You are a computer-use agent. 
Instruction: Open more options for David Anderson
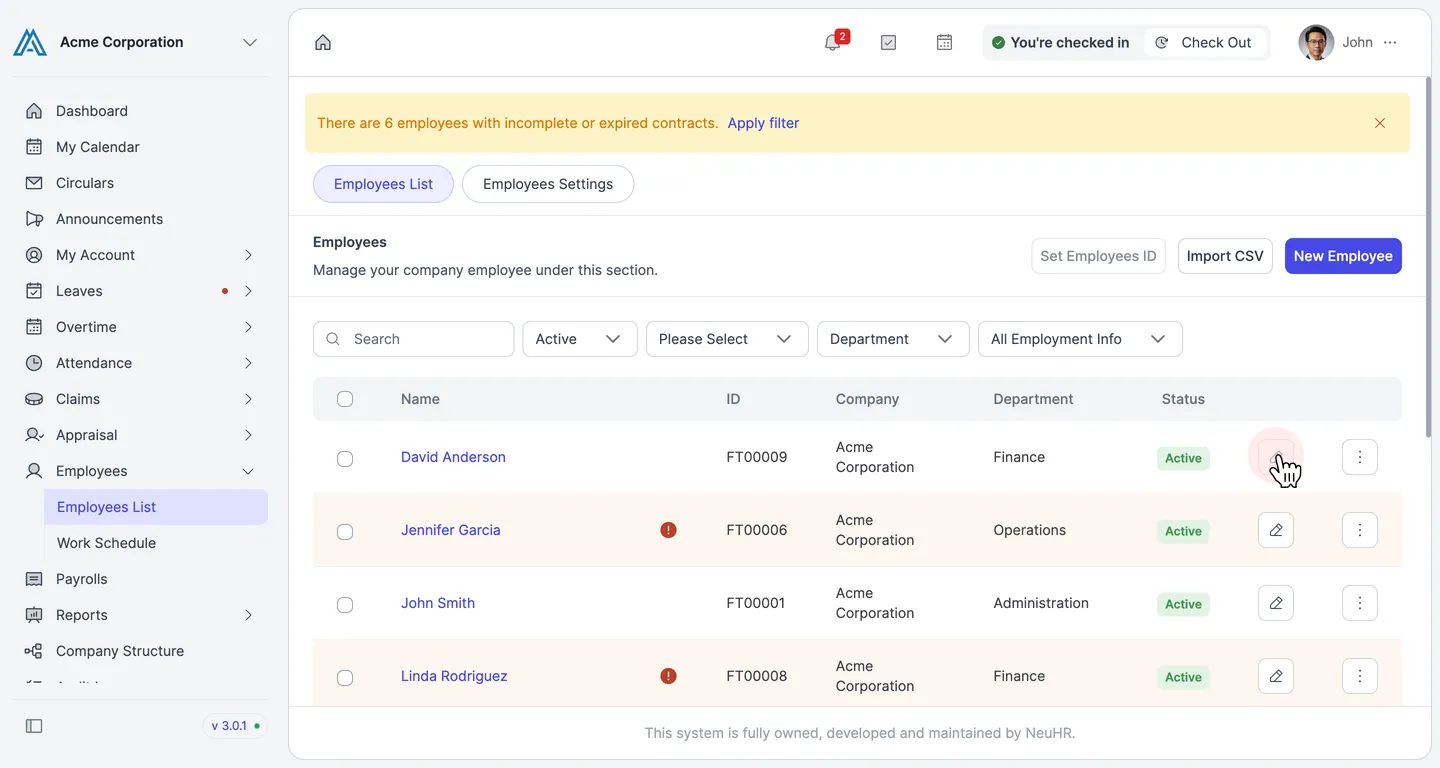(1360, 457)
